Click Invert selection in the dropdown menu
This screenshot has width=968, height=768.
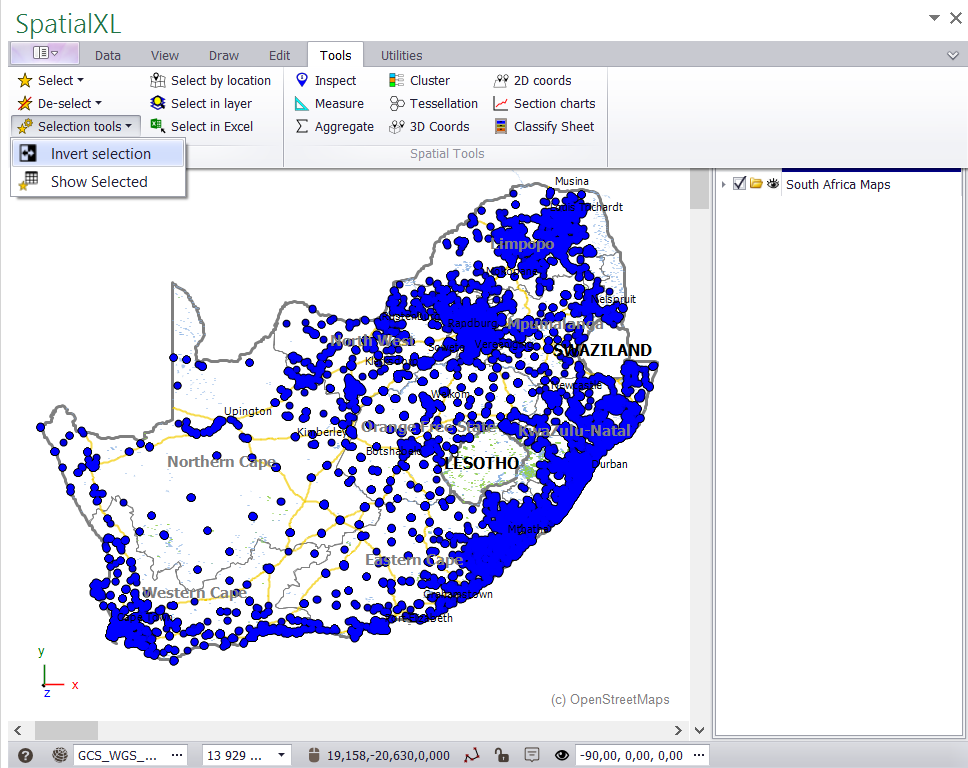(x=100, y=154)
